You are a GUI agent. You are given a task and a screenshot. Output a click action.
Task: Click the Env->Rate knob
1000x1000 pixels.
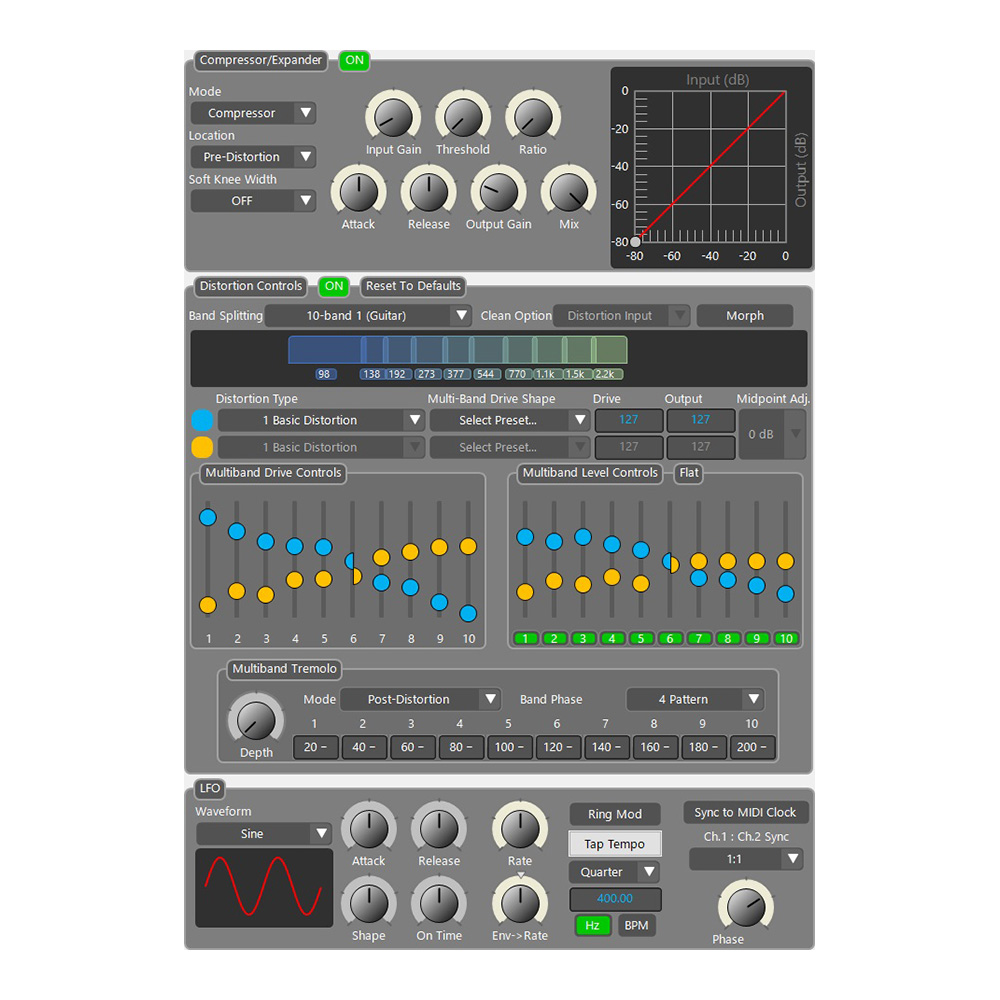click(x=520, y=903)
